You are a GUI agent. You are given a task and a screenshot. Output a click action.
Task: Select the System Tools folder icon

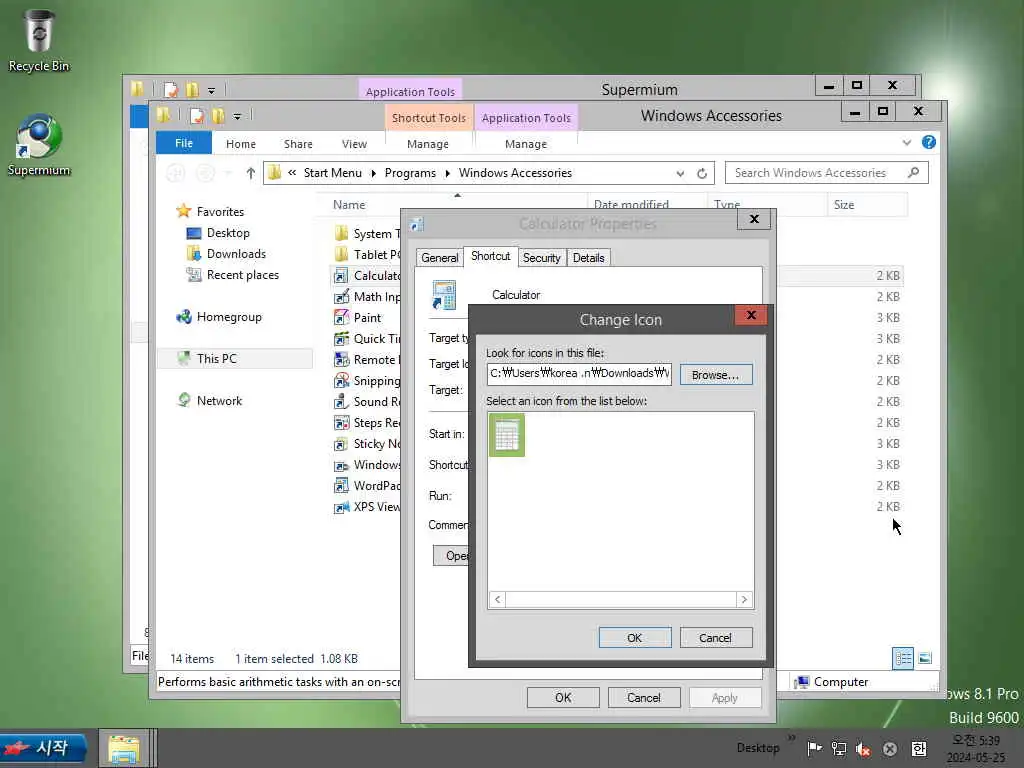click(342, 233)
